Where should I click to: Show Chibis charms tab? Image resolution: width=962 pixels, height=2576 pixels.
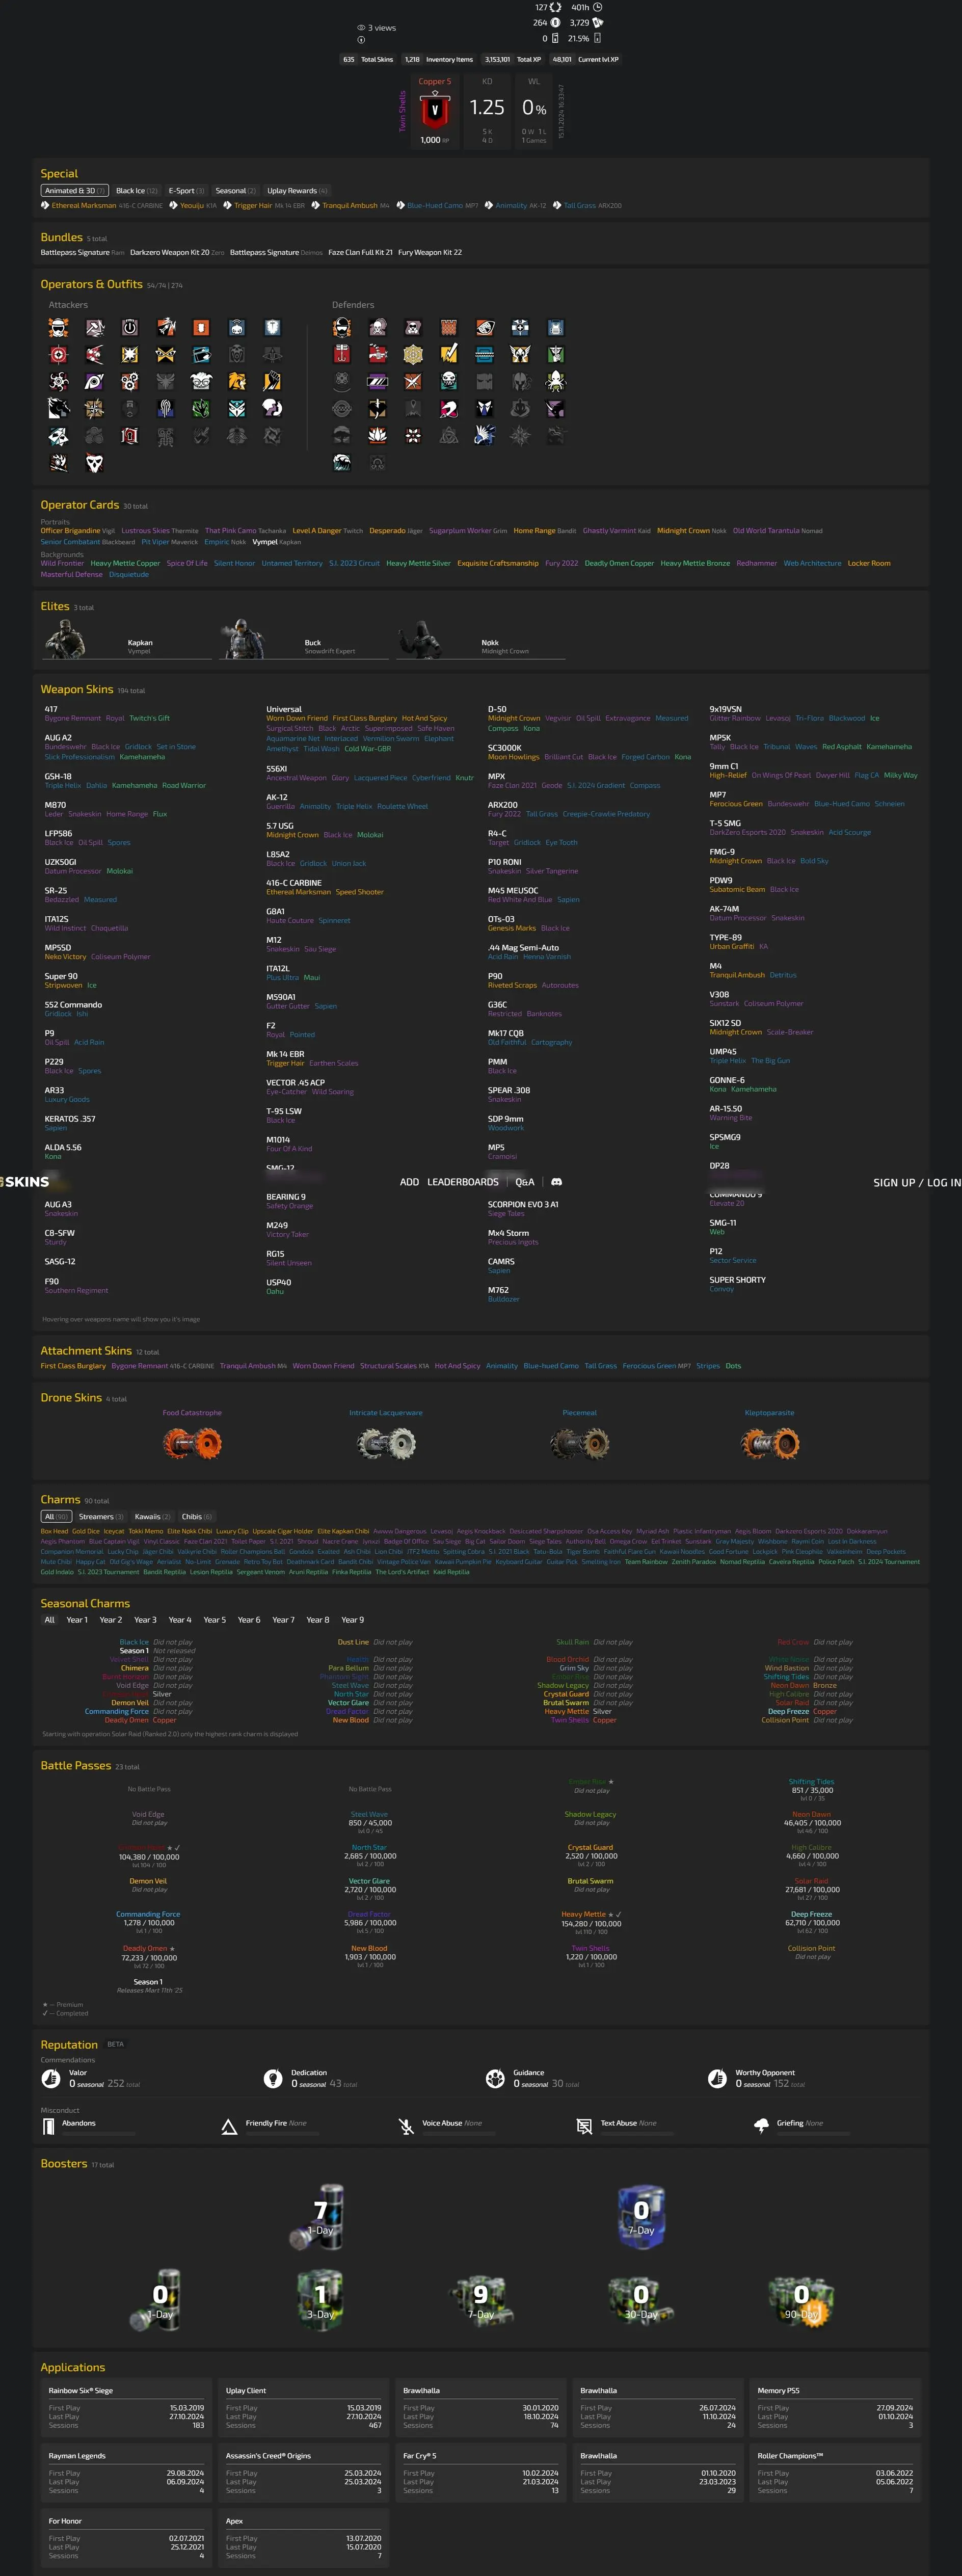196,1517
